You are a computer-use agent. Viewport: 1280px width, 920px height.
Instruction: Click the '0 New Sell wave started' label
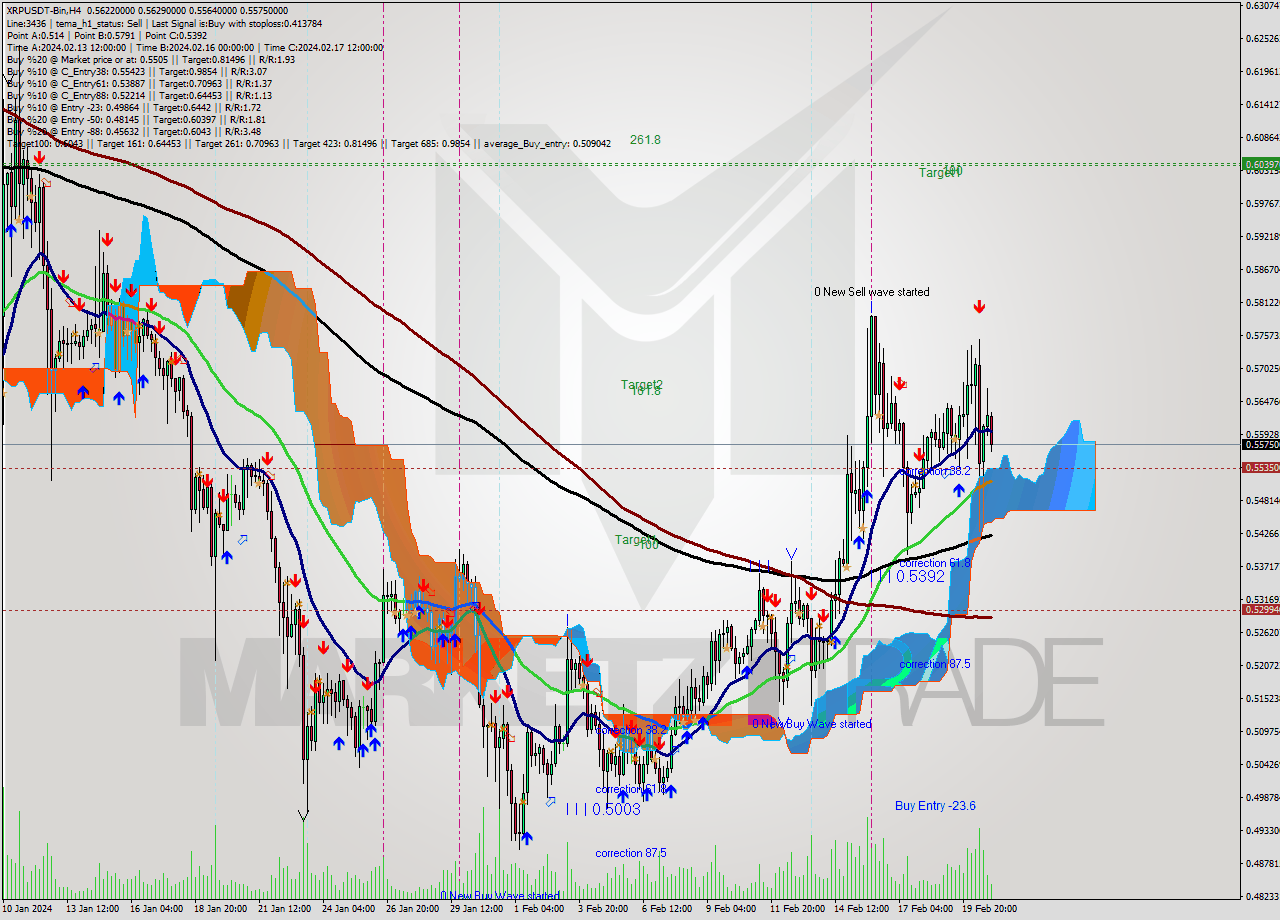pyautogui.click(x=871, y=292)
